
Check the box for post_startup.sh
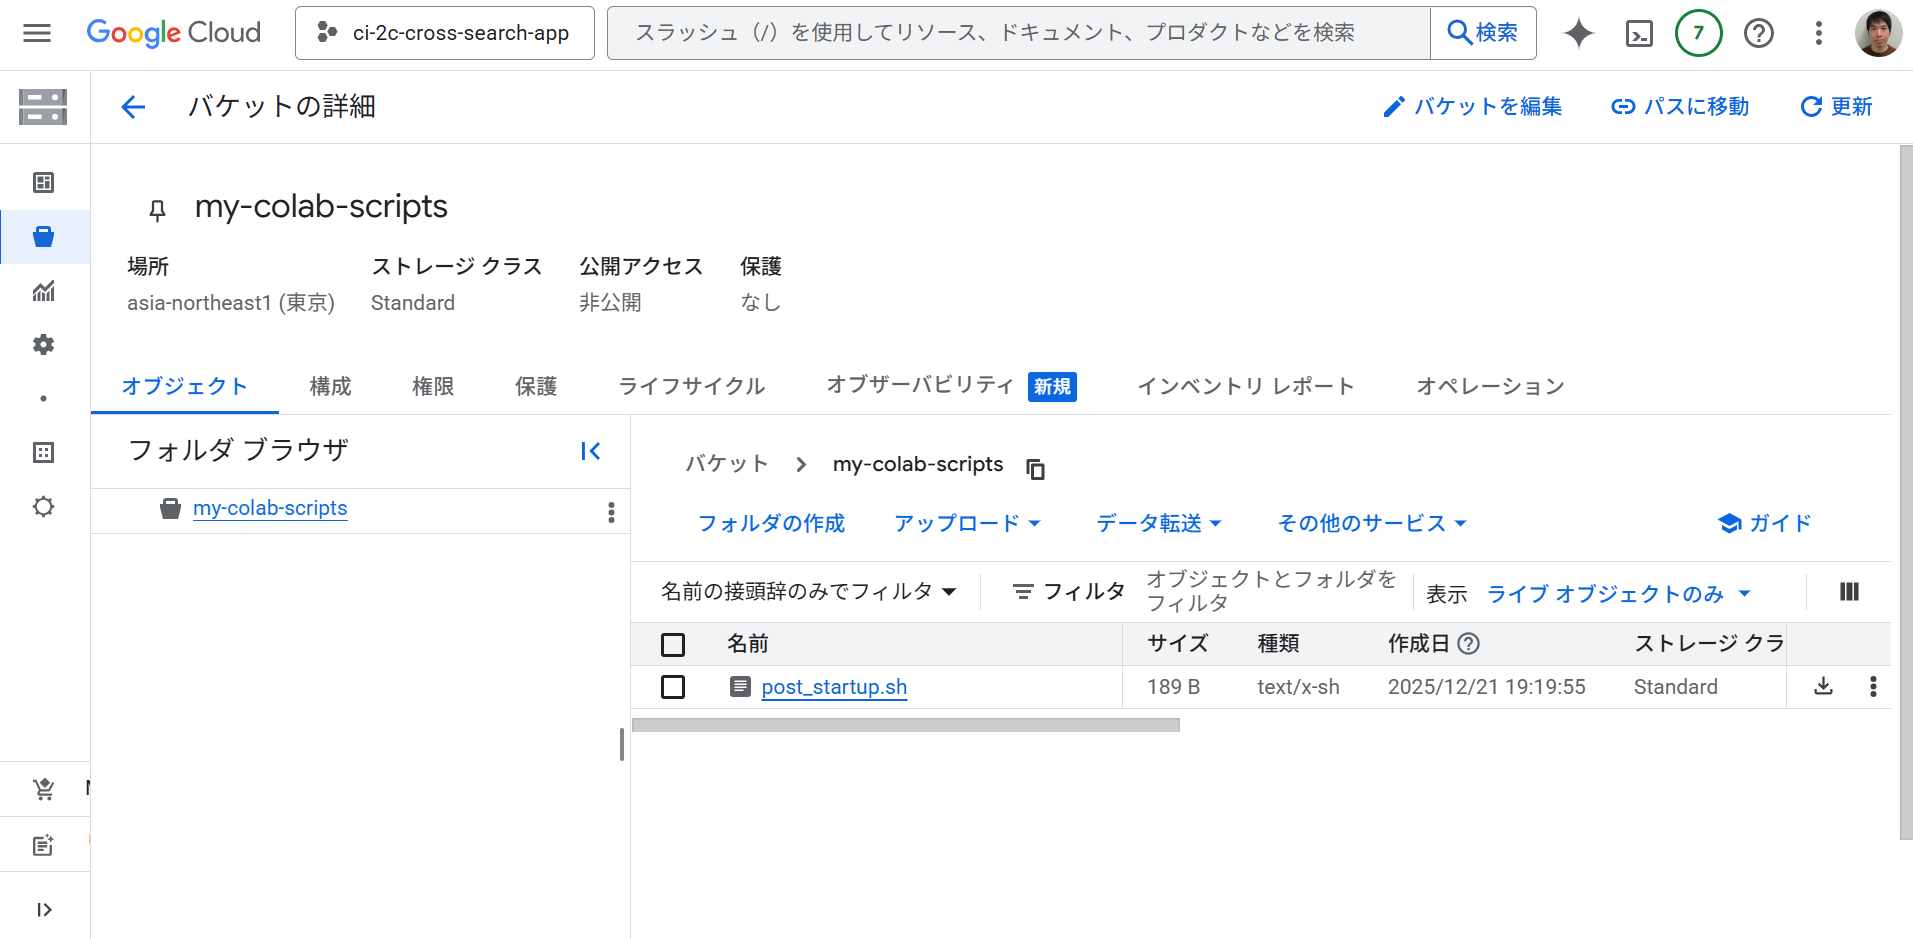coord(673,687)
